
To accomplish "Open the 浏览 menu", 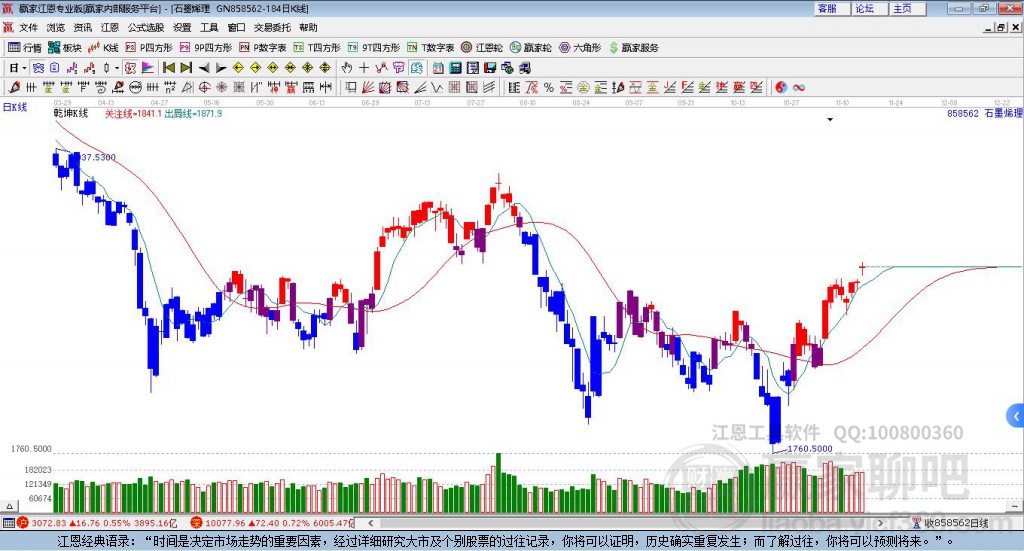I will click(56, 27).
